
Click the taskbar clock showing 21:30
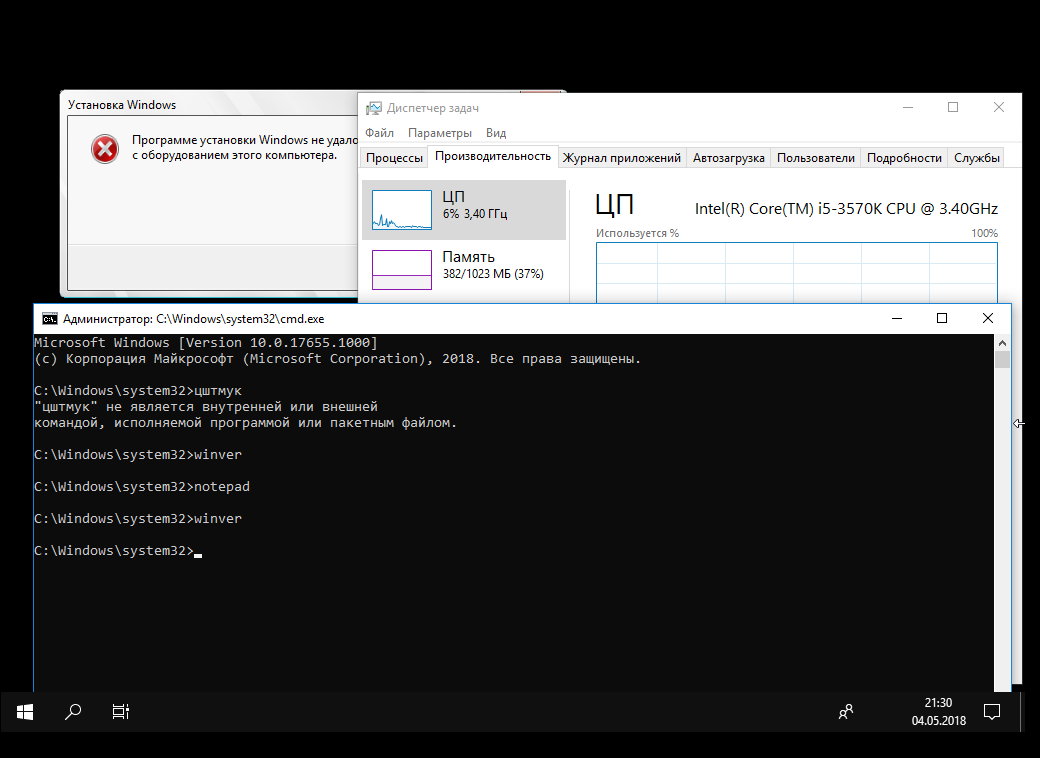tap(938, 712)
